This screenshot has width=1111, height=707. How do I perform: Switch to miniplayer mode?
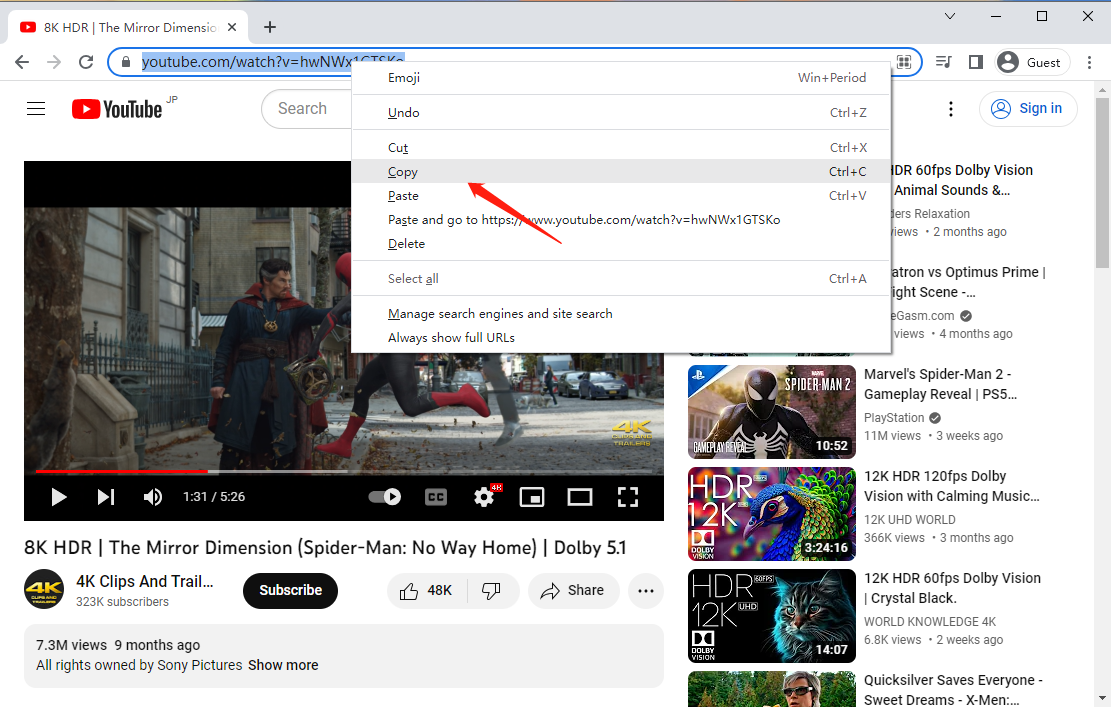[x=531, y=497]
